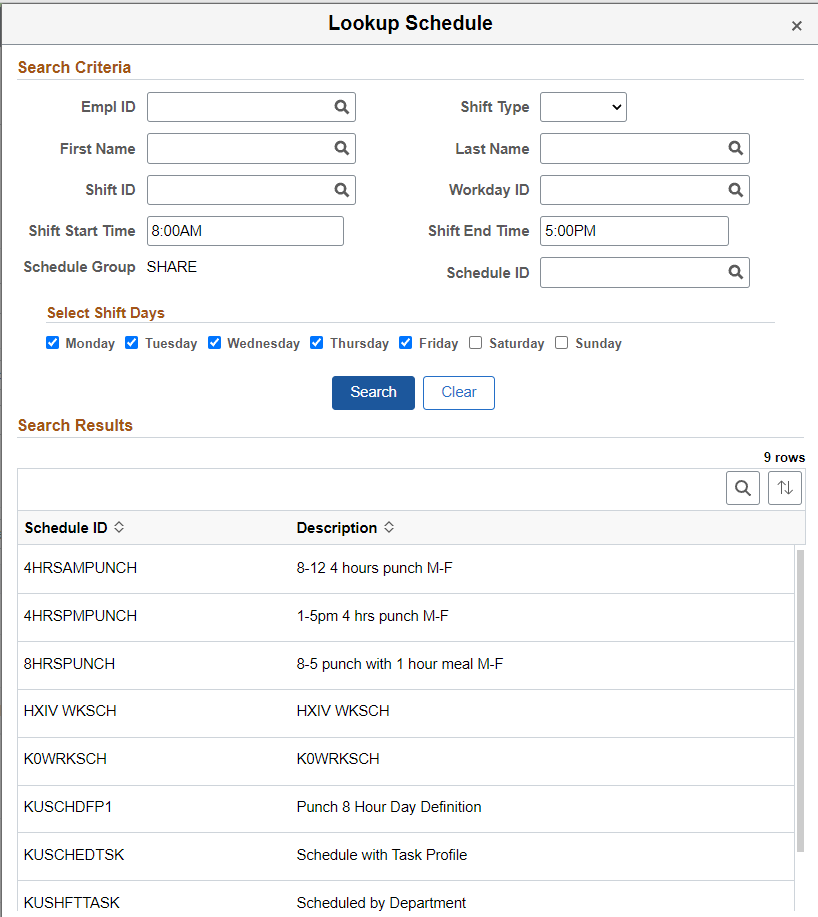Open the First Name lookup icon
Screen dimensions: 818x917
click(x=342, y=148)
